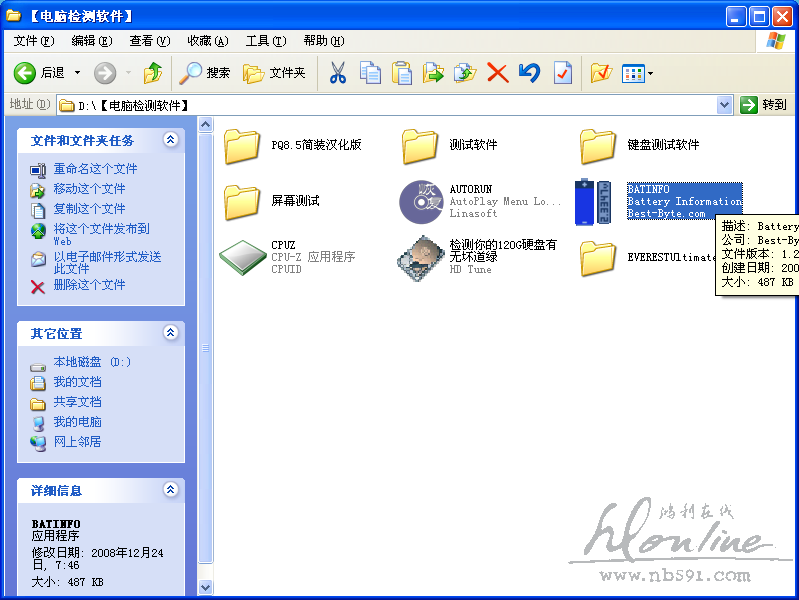Open the 查看(V) menu
The width and height of the screenshot is (799, 600).
[x=150, y=41]
